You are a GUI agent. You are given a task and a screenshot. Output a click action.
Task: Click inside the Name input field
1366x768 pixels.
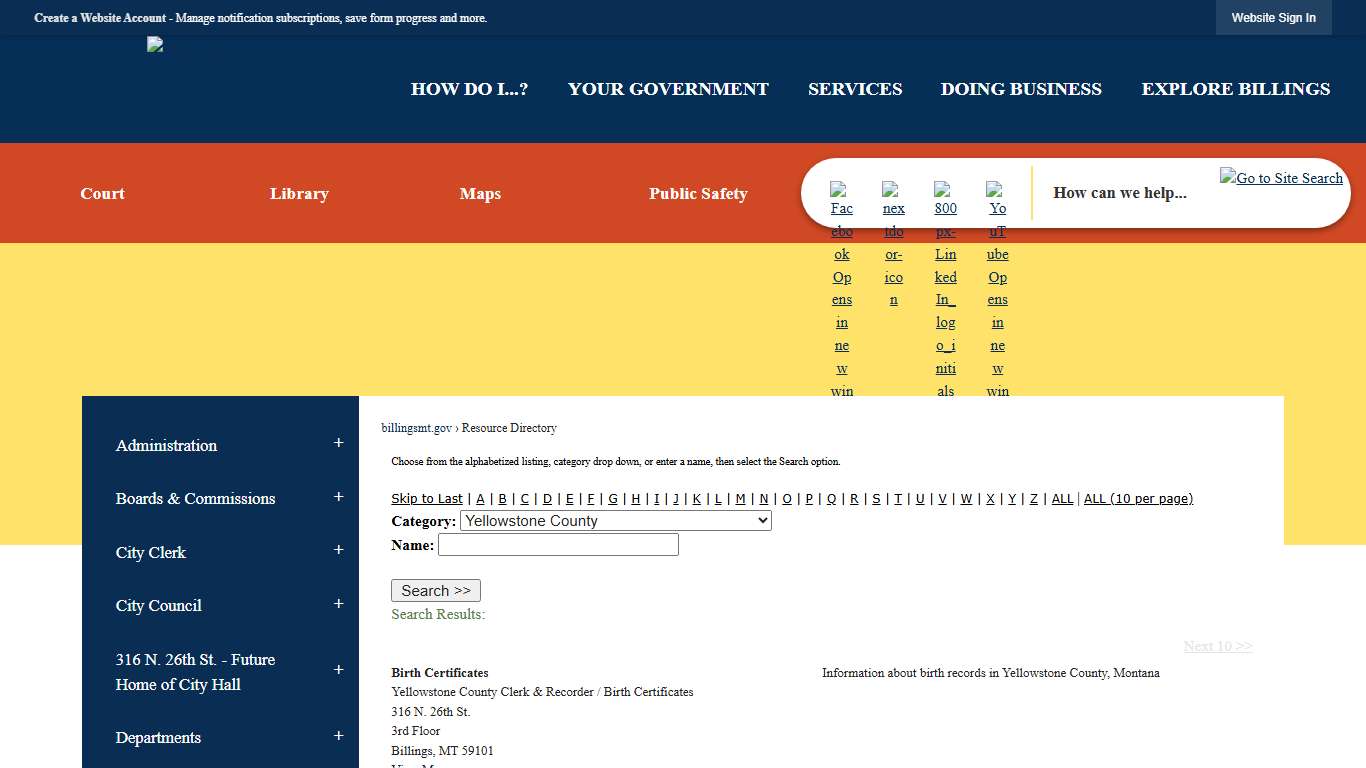[558, 544]
